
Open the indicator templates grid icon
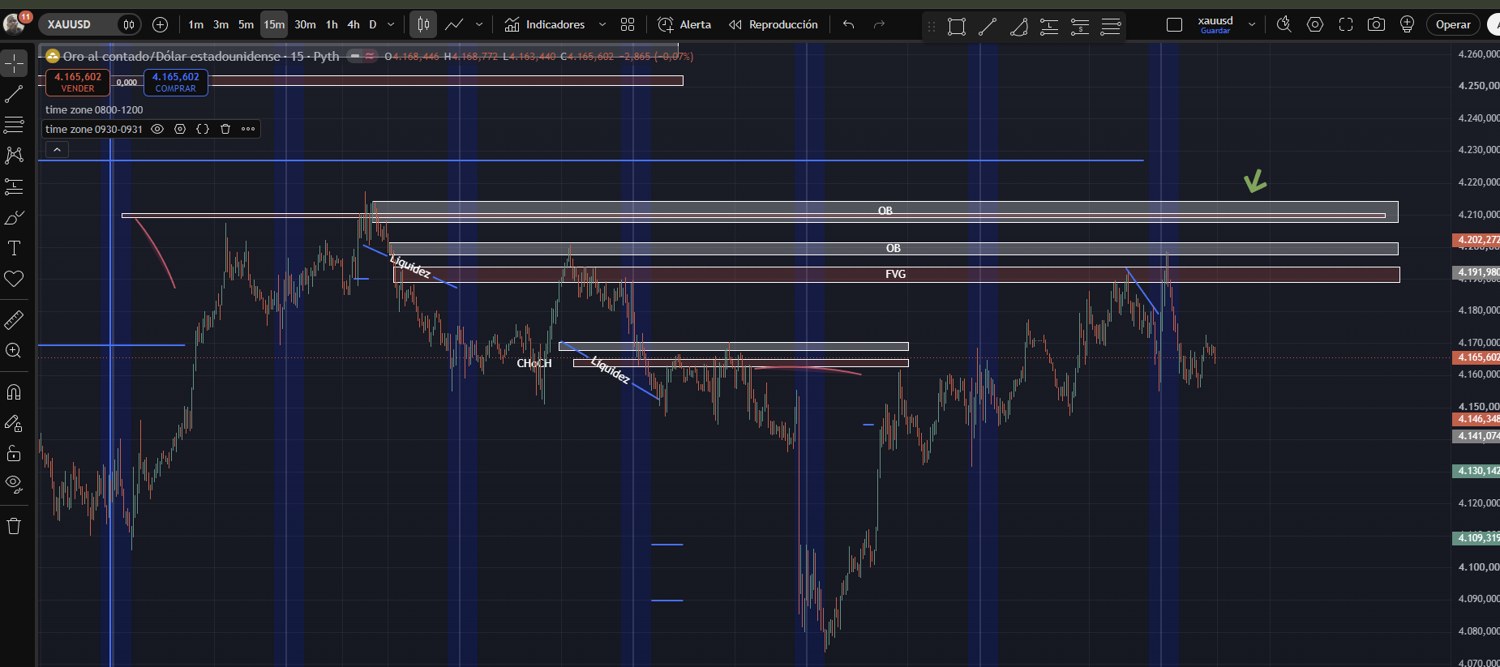tap(627, 24)
